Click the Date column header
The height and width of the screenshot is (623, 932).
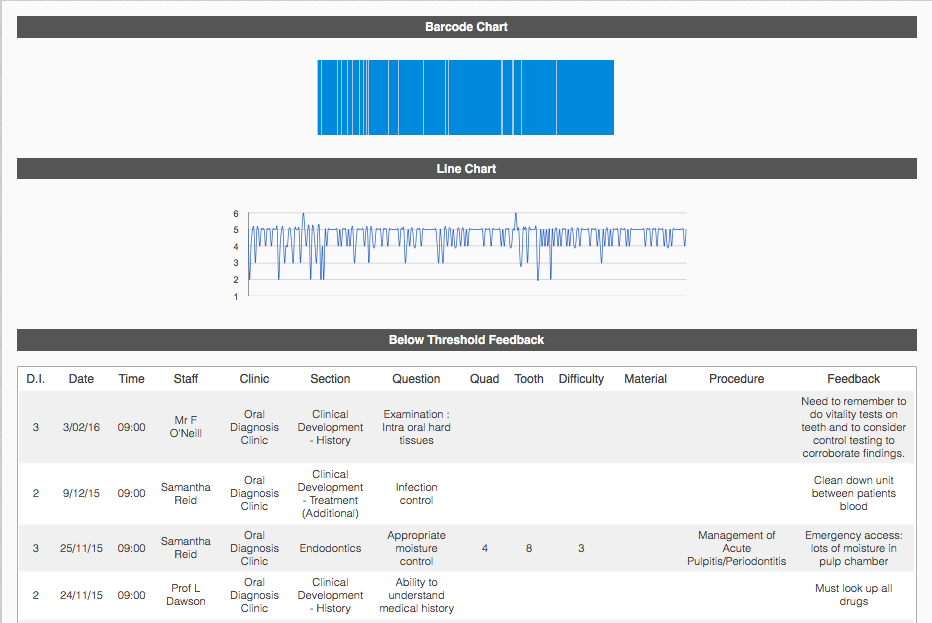pyautogui.click(x=81, y=379)
